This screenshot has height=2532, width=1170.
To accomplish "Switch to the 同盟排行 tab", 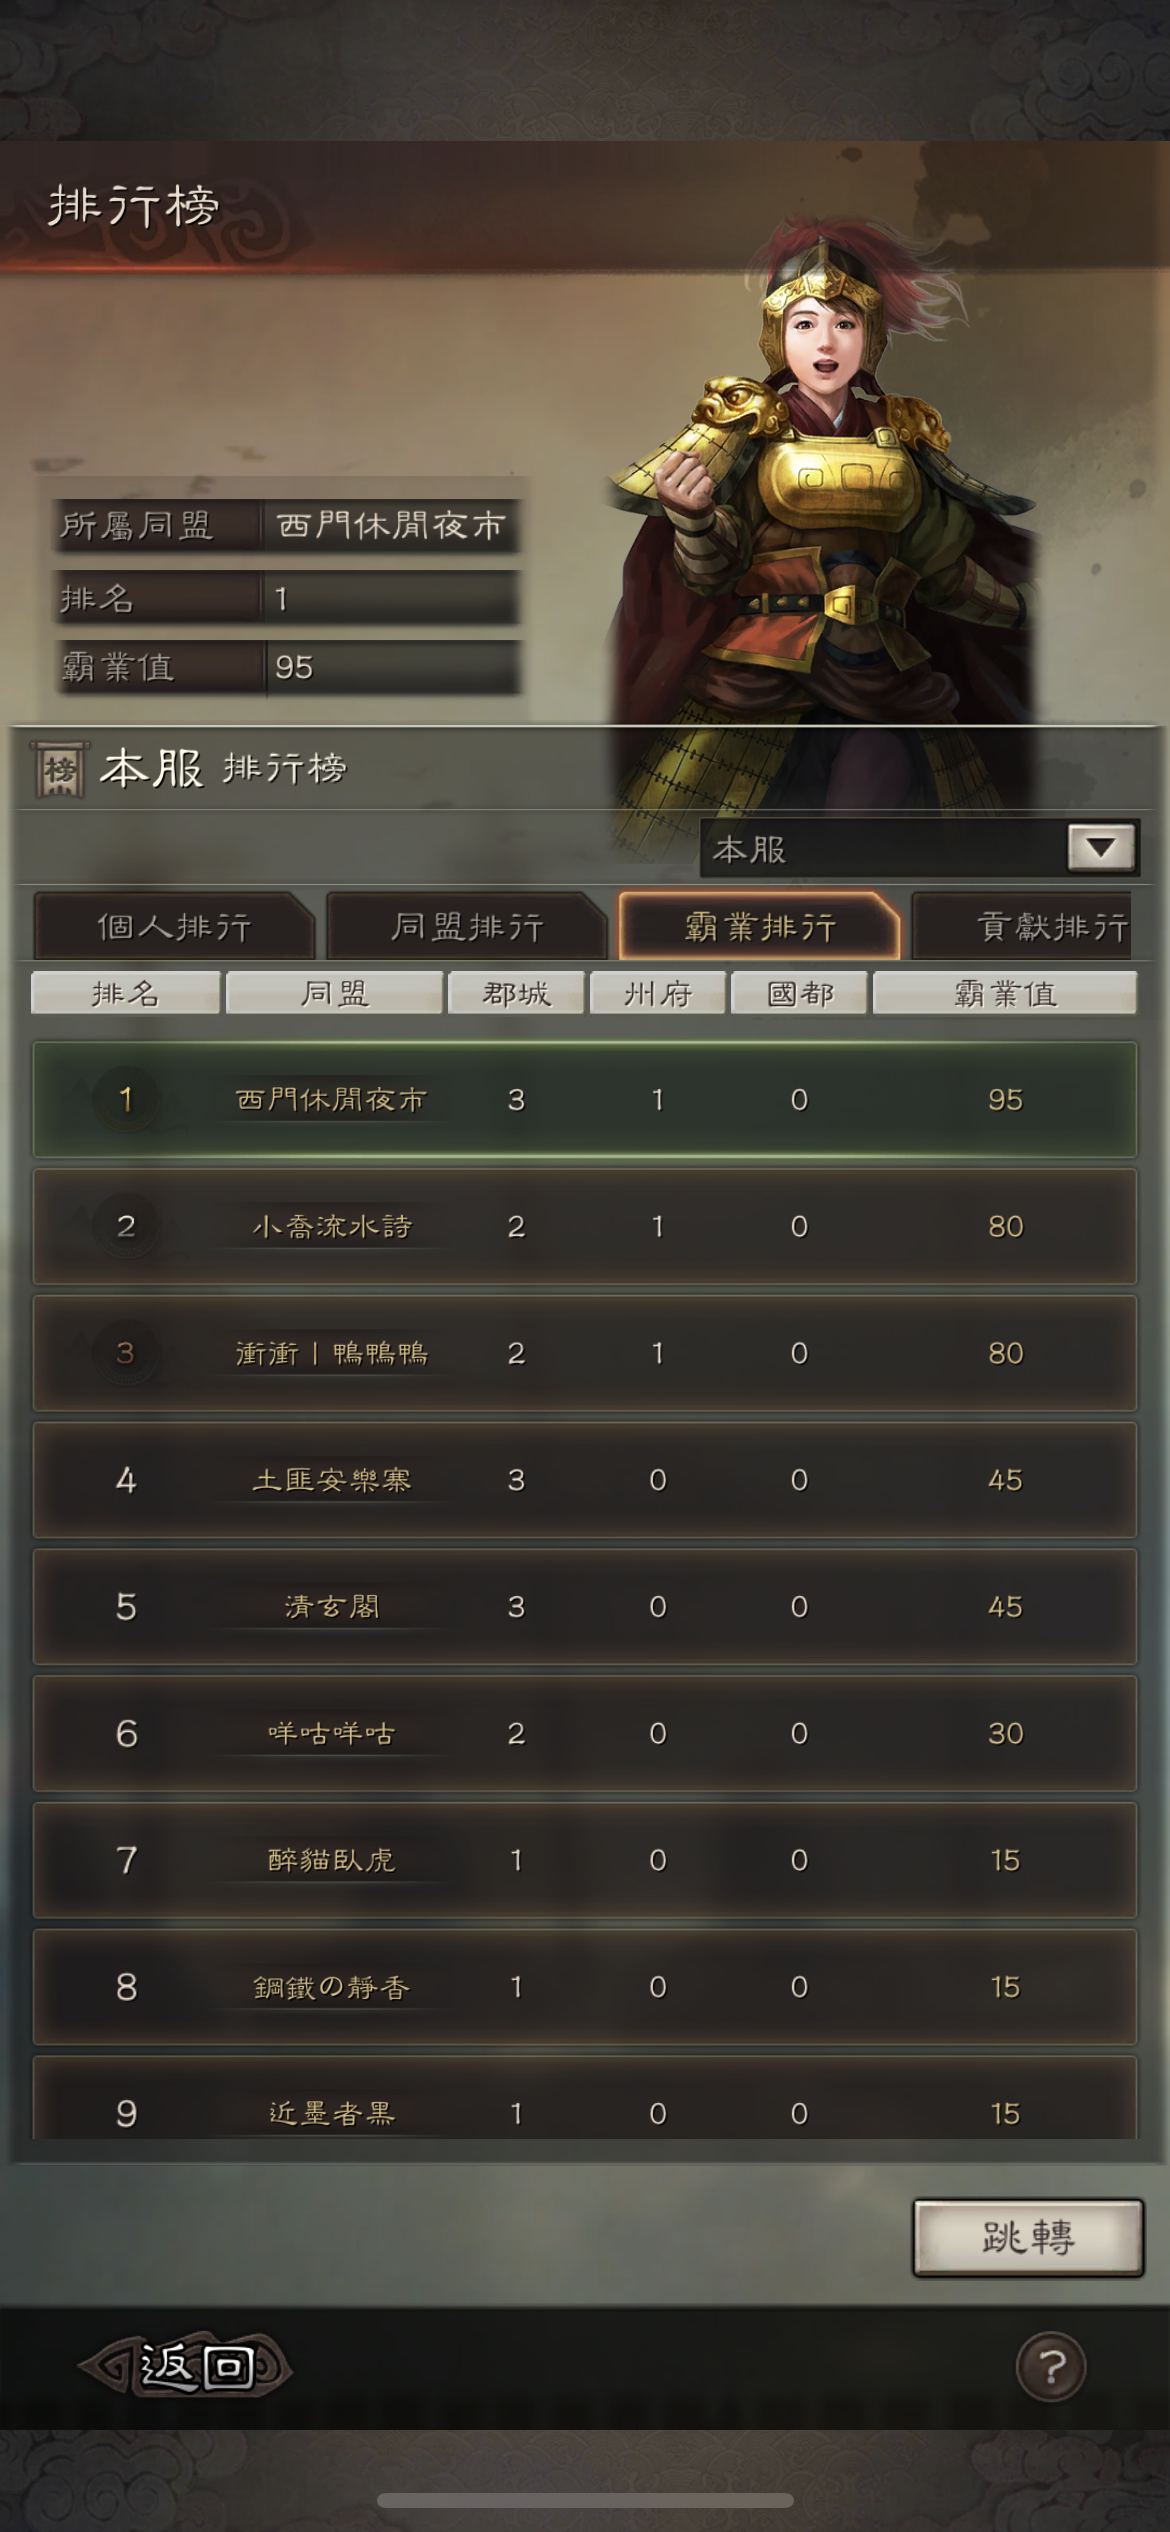I will tap(467, 926).
